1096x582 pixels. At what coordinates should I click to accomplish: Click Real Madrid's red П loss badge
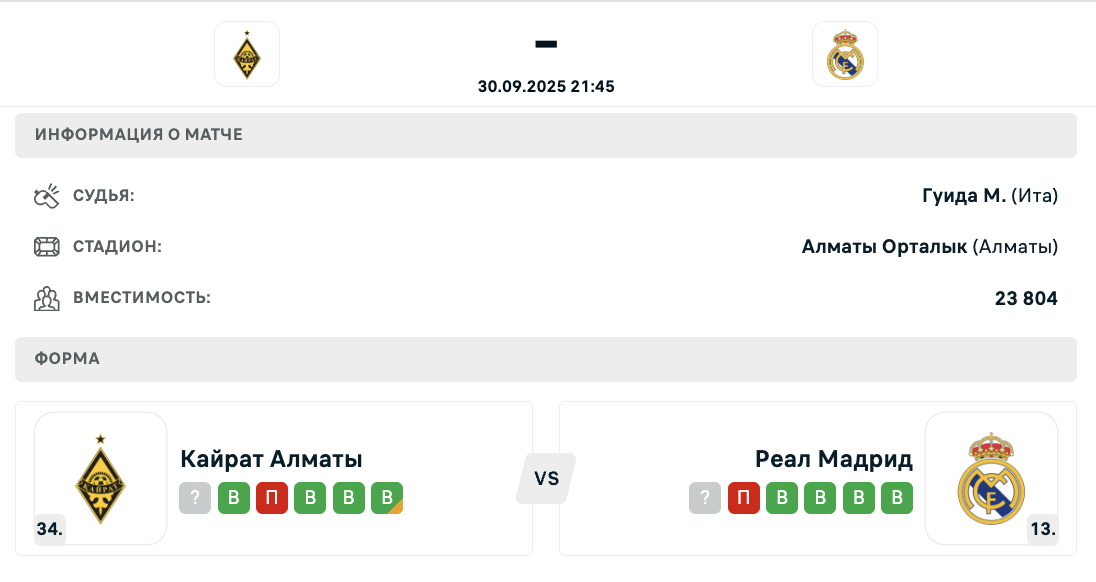(744, 498)
